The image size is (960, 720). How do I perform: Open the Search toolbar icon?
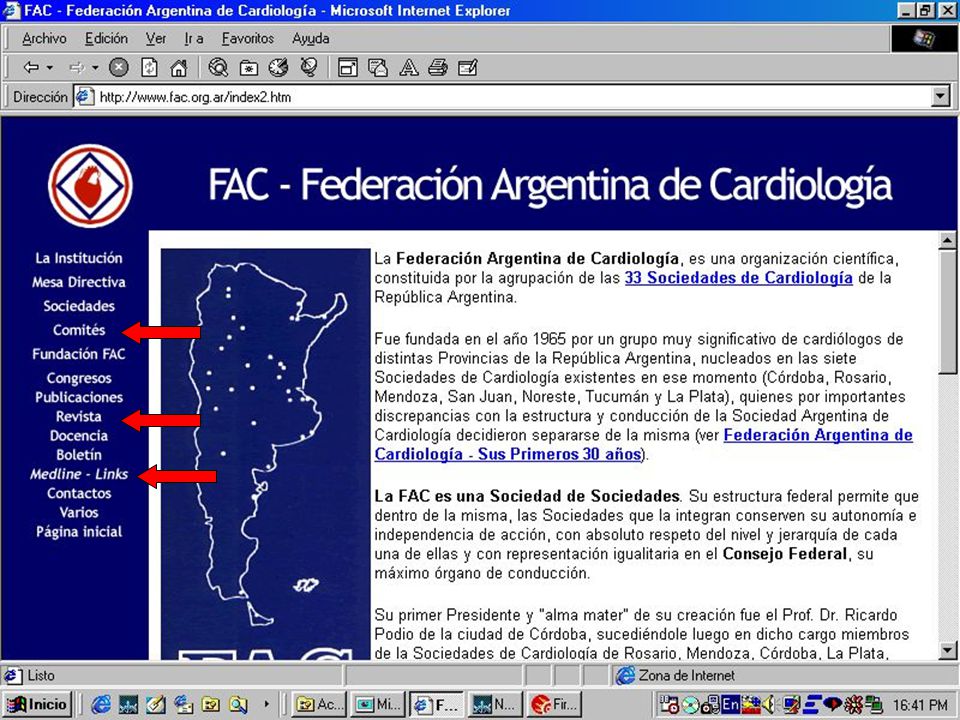click(x=218, y=67)
